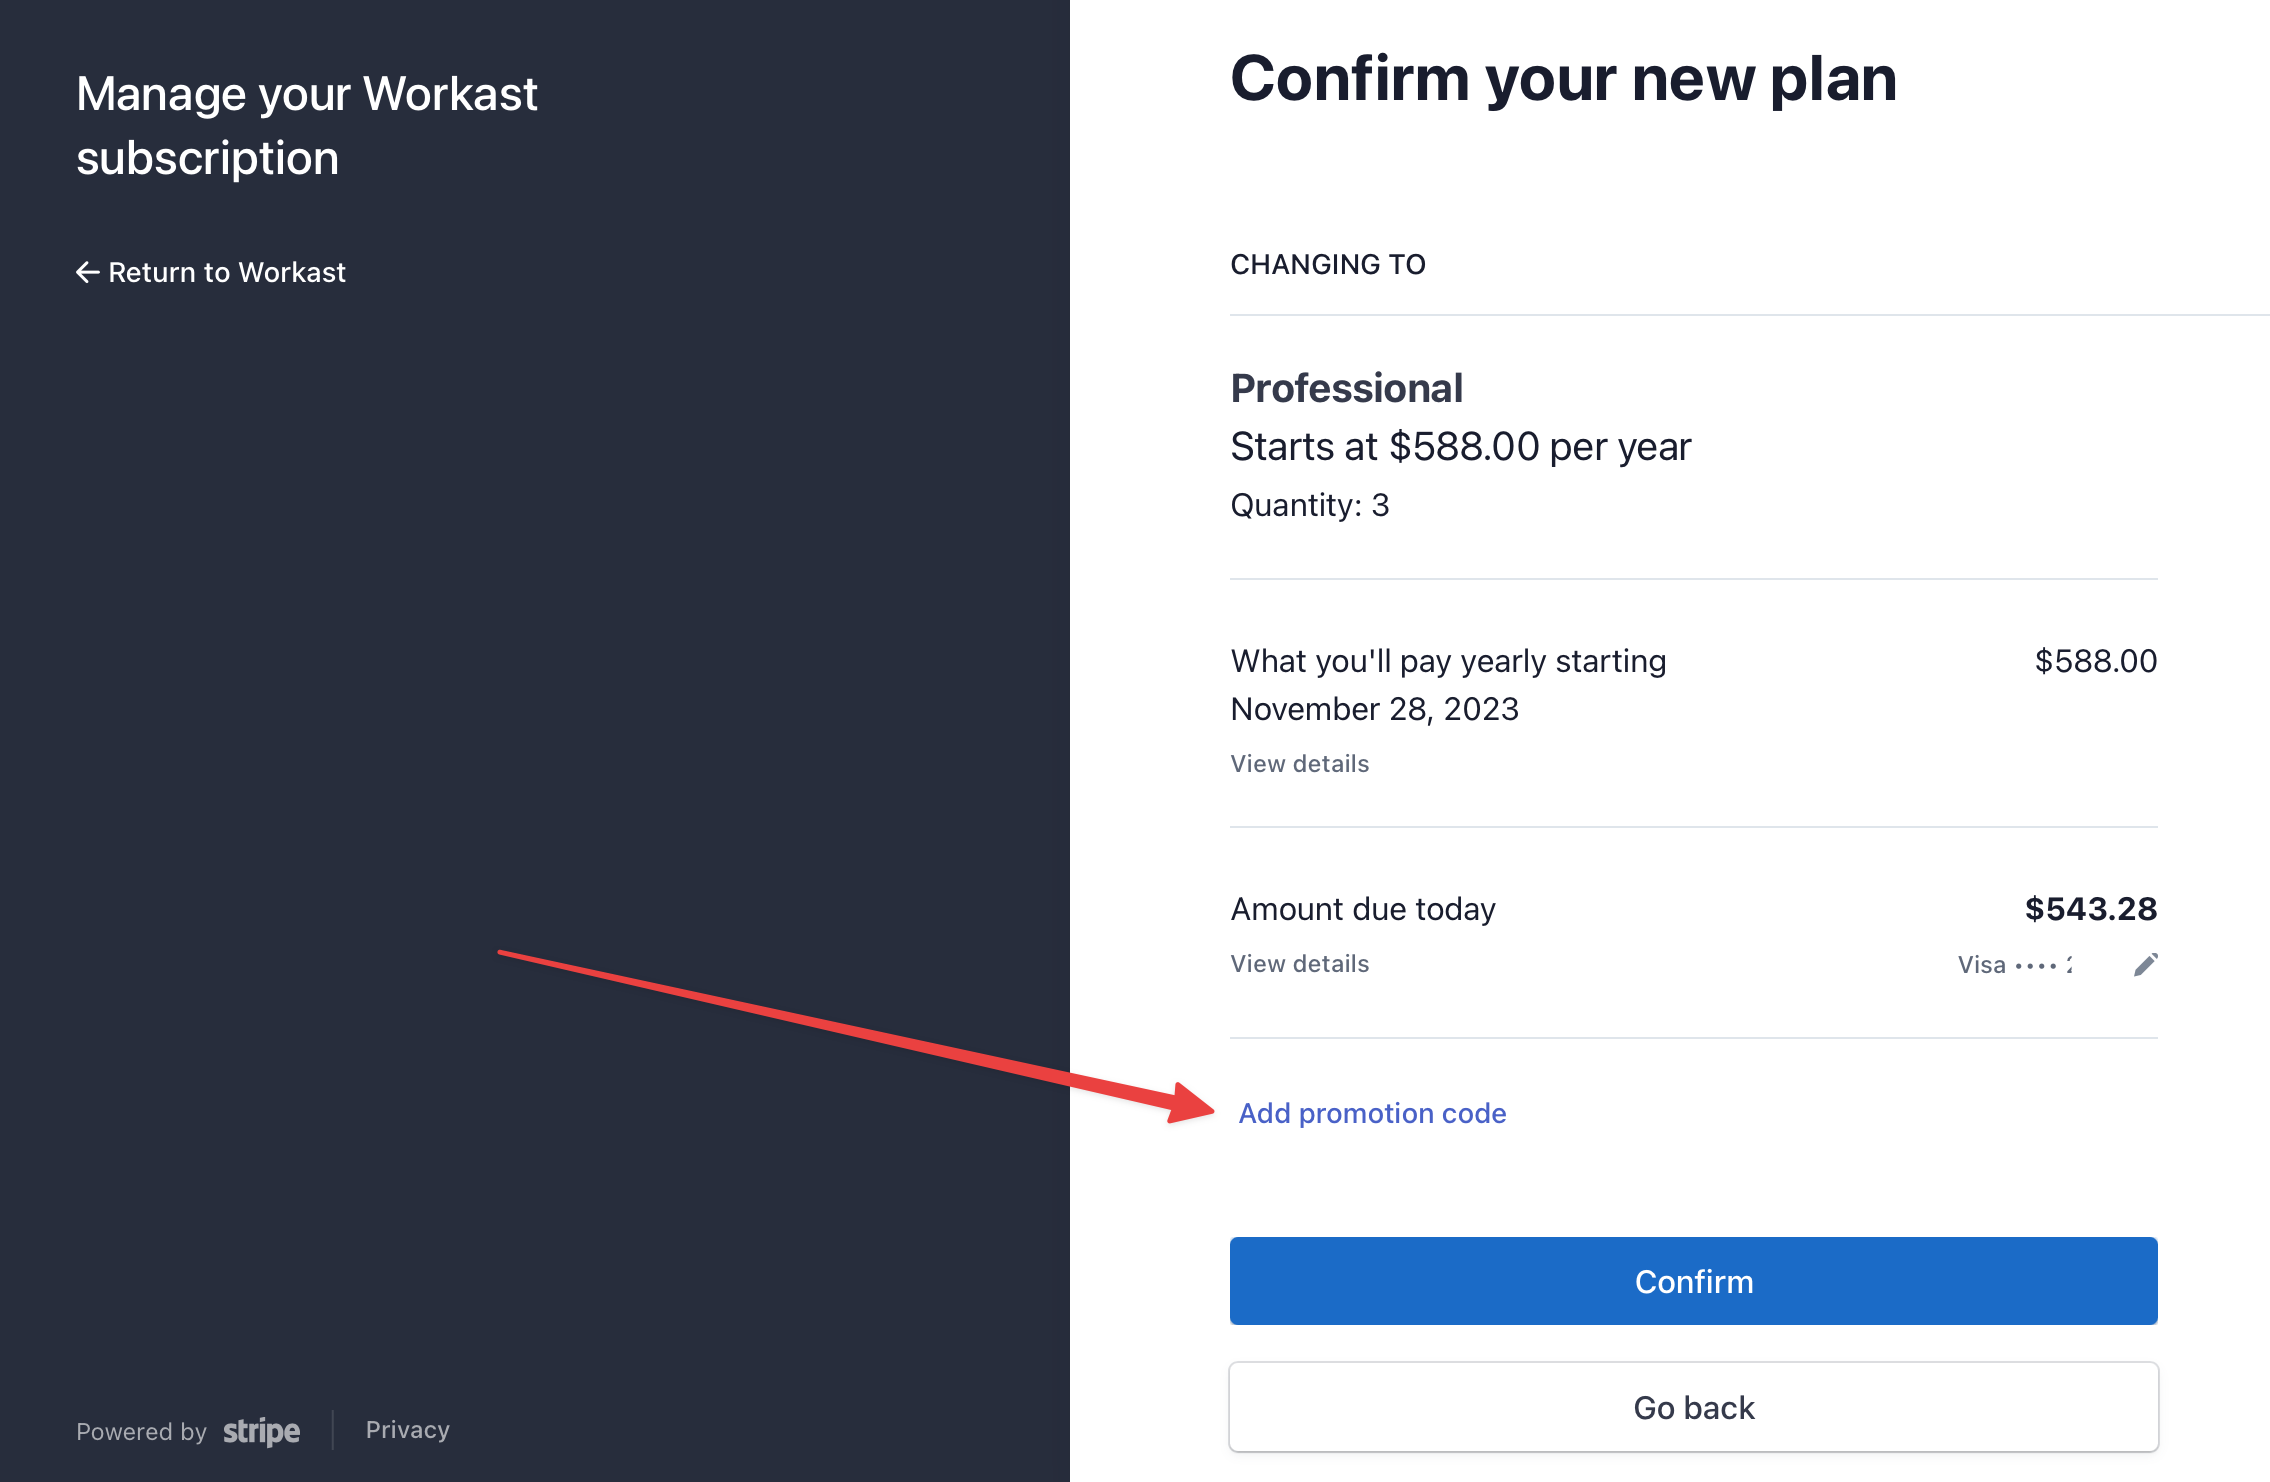Click the CHANGING TO section label
This screenshot has height=1482, width=2270.
pos(1327,265)
